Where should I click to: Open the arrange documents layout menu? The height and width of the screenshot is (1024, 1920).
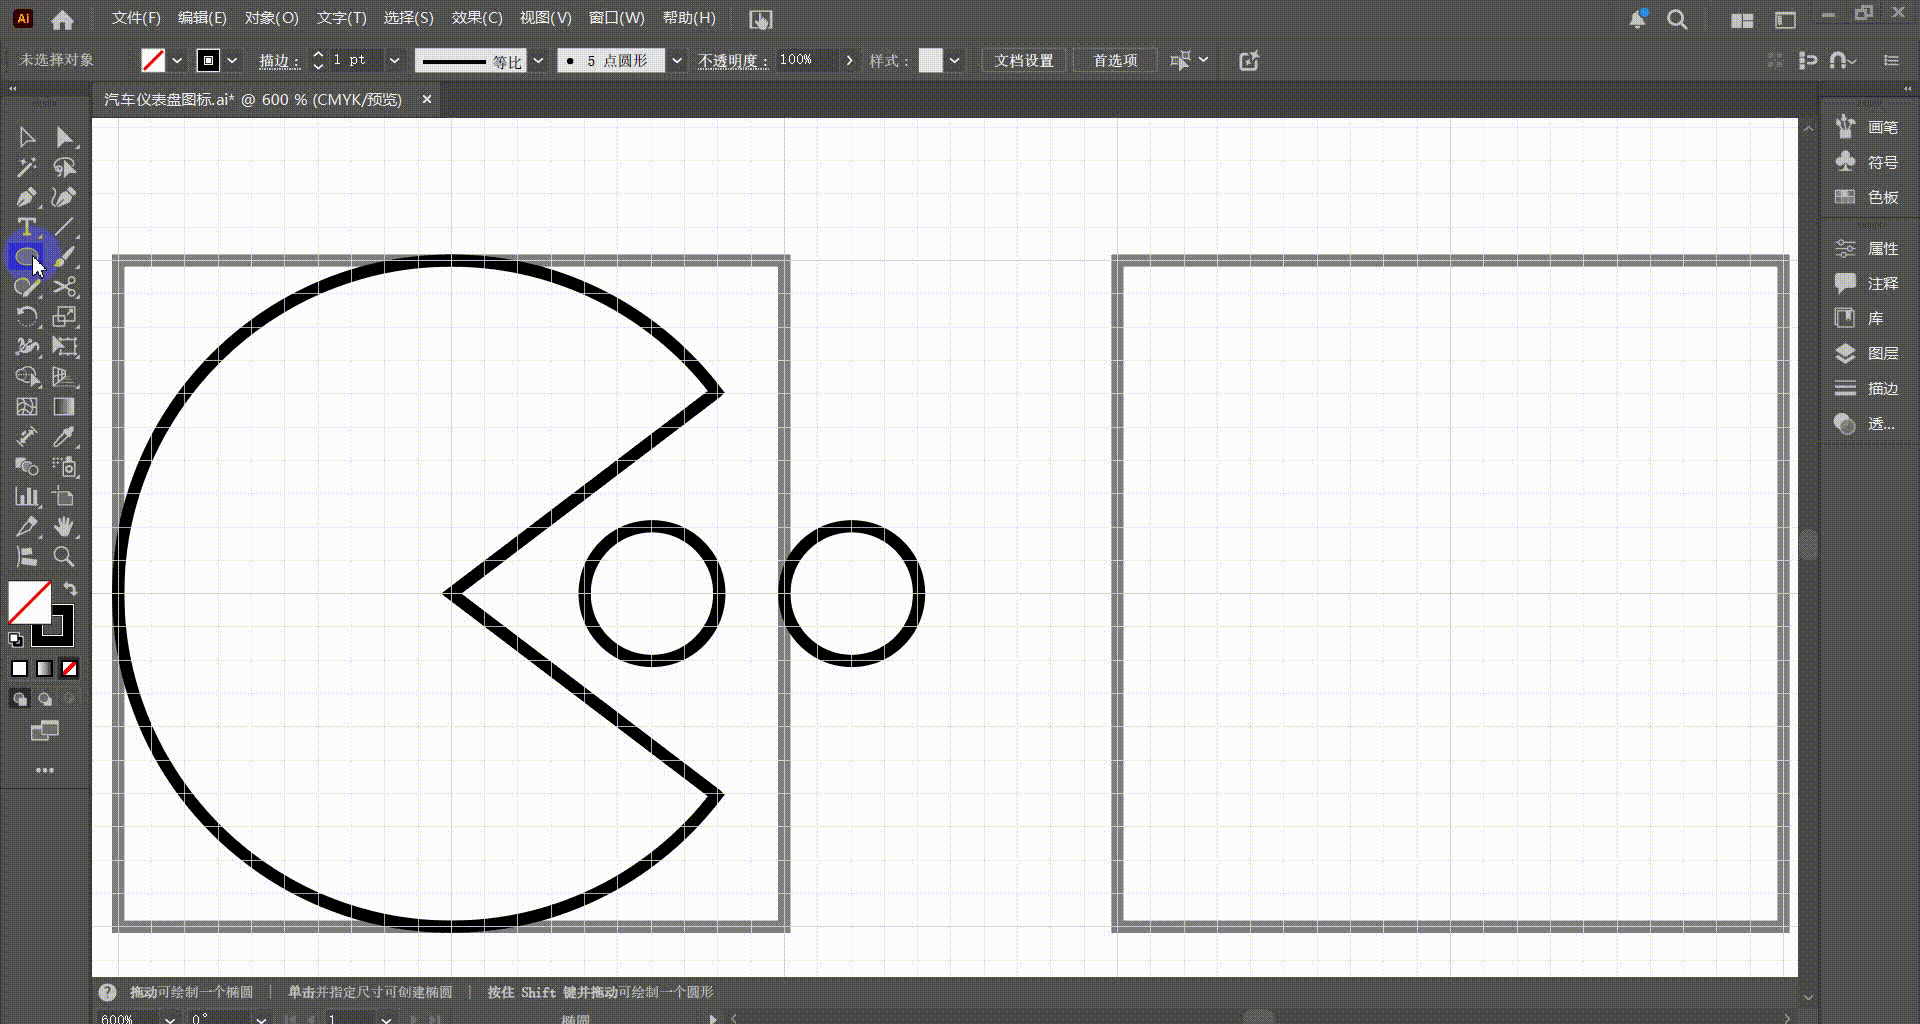click(1742, 19)
